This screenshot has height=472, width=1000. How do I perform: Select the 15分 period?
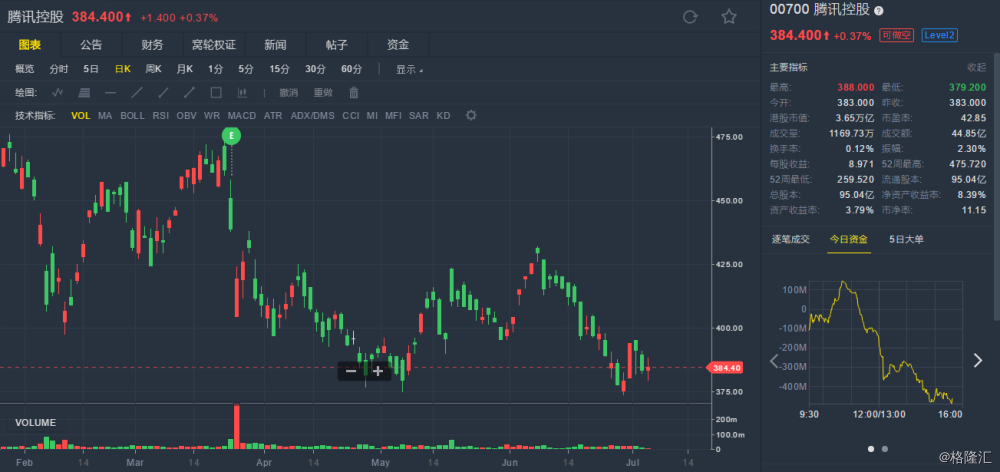point(279,70)
